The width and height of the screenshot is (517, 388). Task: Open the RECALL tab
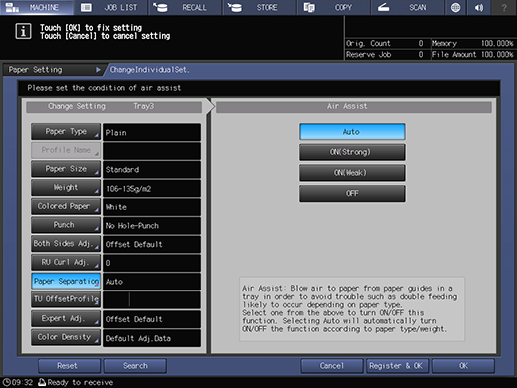click(x=185, y=7)
